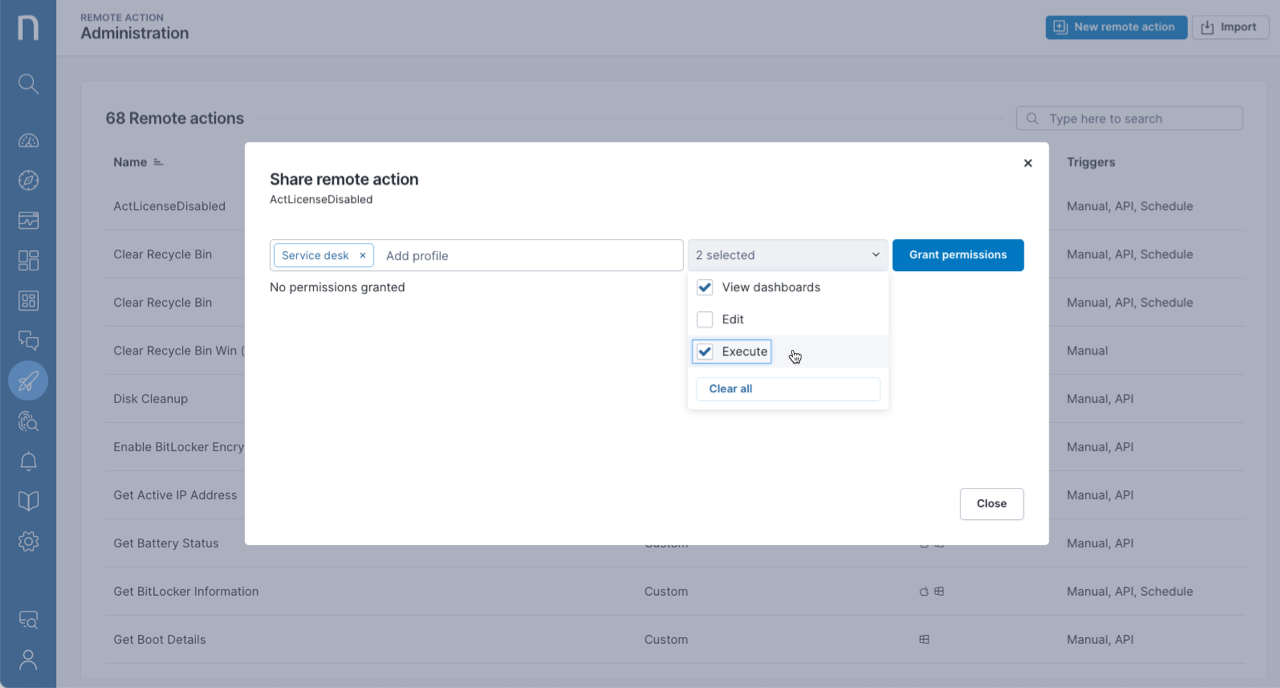1280x688 pixels.
Task: Open the Nexthink search sidebar icon
Action: coord(28,84)
